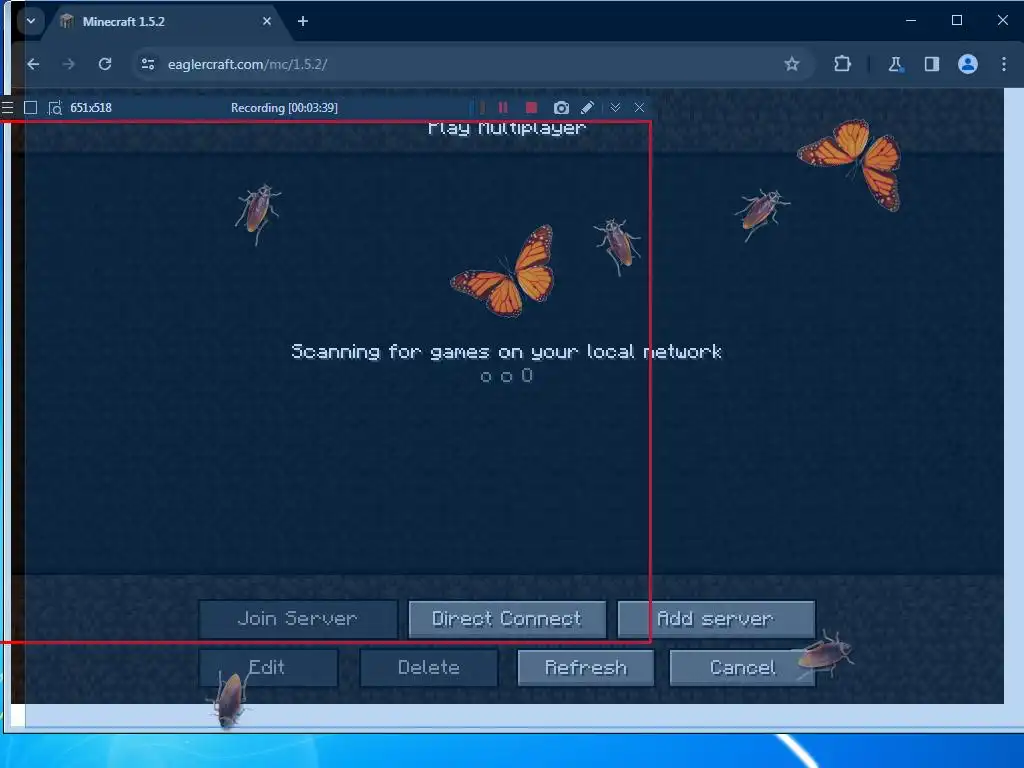Take a snapshot with camera icon
The width and height of the screenshot is (1024, 768).
coord(561,108)
